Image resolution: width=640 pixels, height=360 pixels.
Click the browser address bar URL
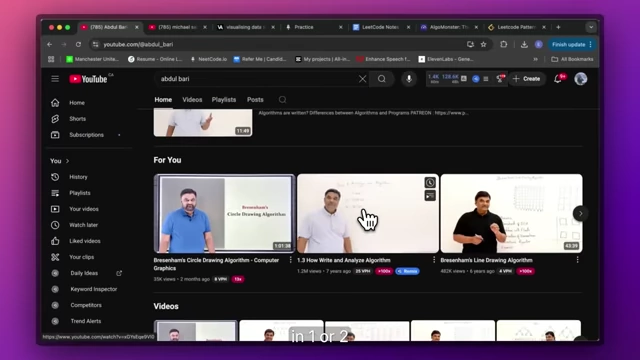[x=138, y=44]
